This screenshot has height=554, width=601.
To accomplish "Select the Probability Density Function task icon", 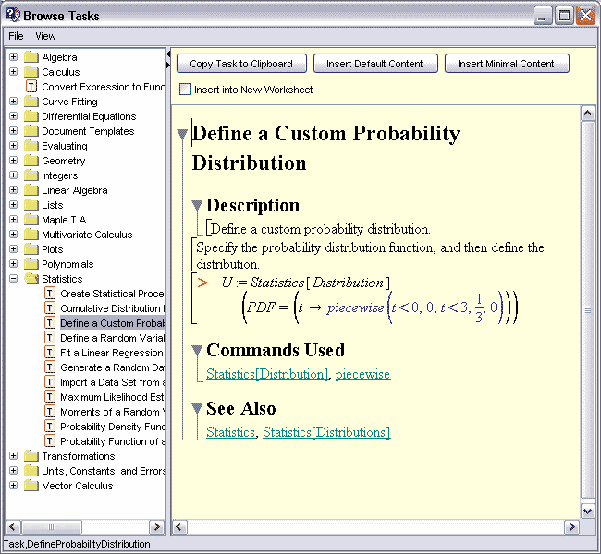I will tap(49, 426).
